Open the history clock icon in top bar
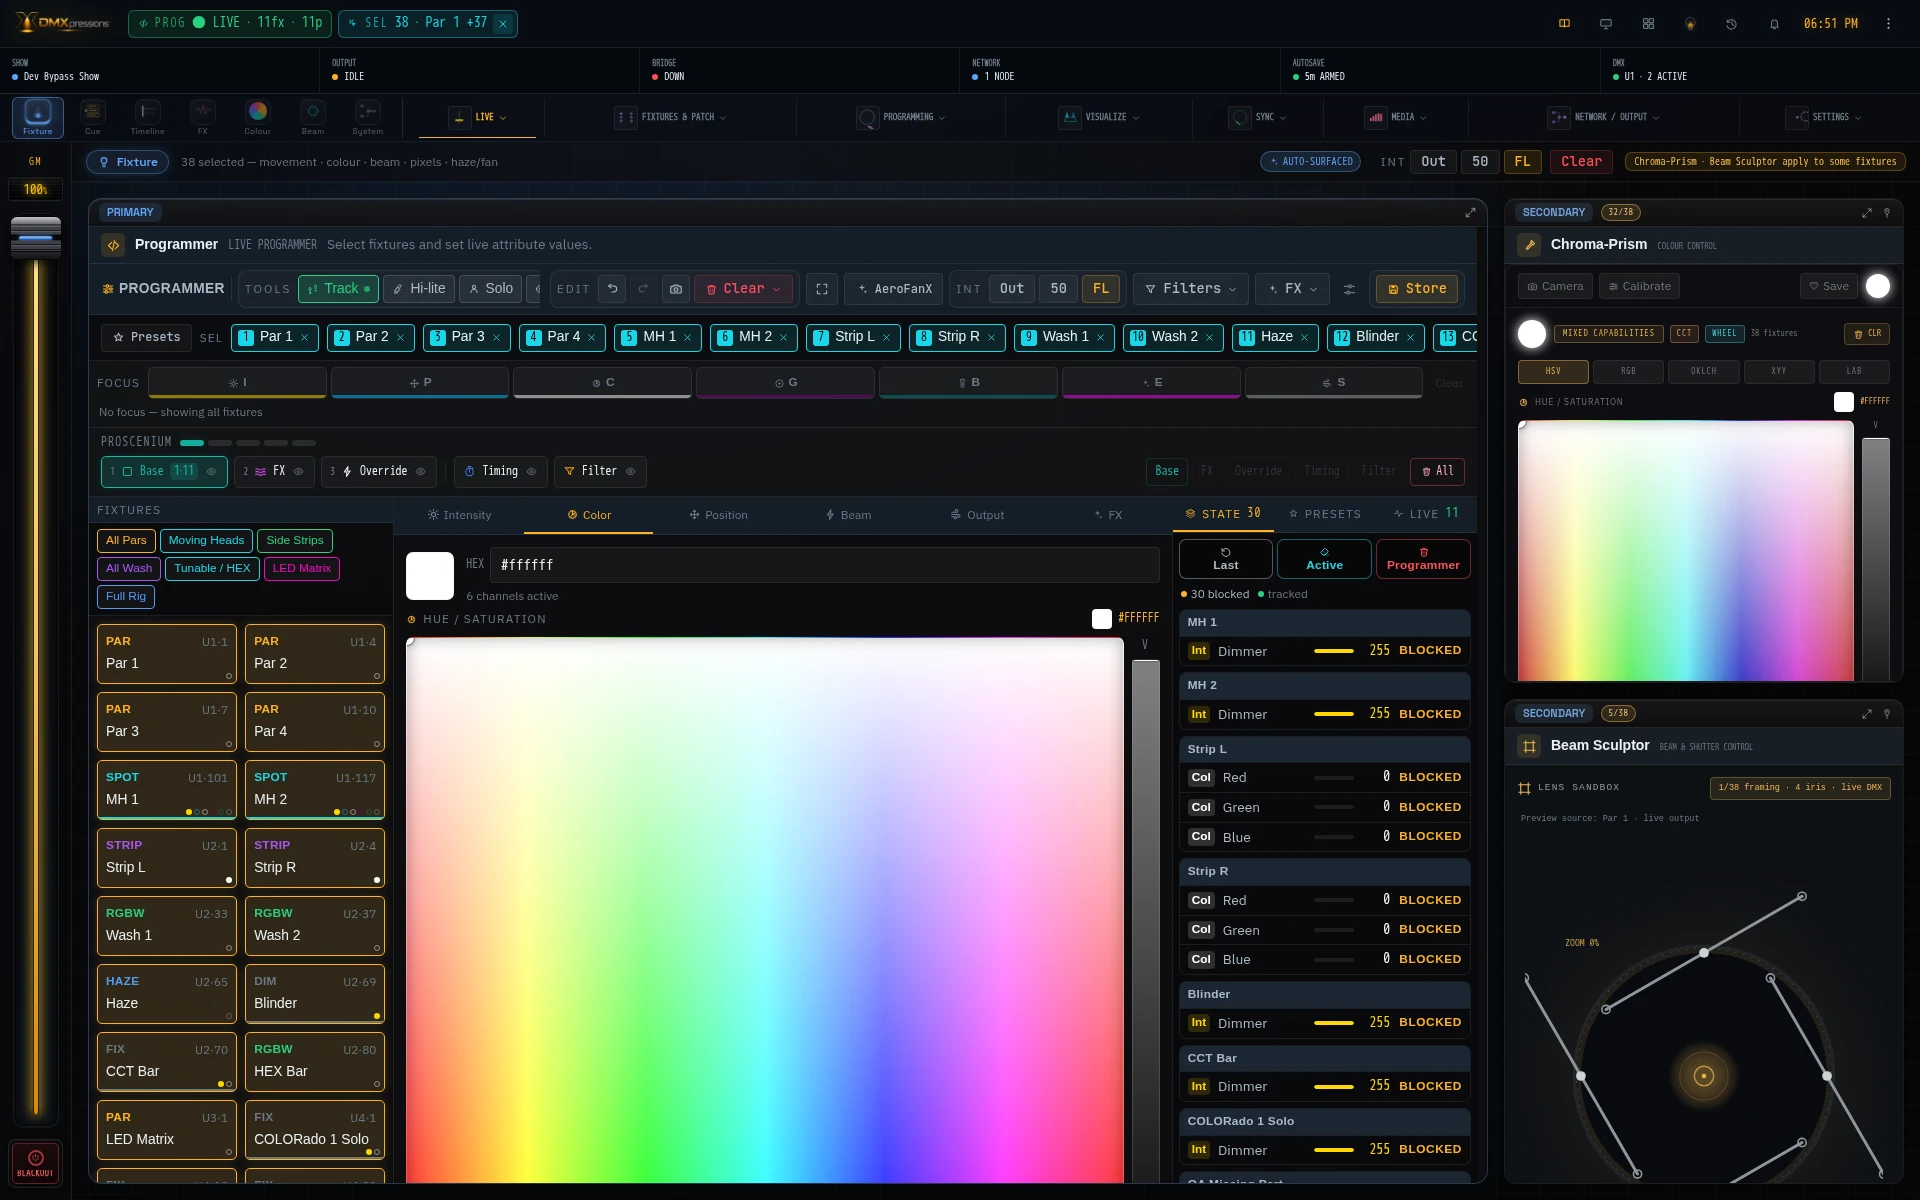The height and width of the screenshot is (1200, 1920). pos(1732,24)
